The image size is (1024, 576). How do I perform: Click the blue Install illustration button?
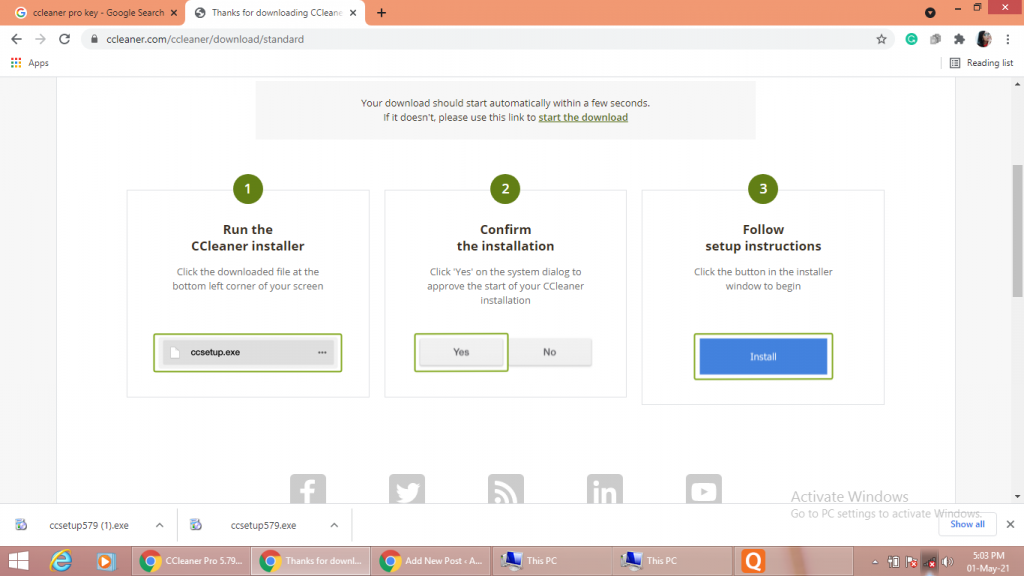(x=763, y=356)
